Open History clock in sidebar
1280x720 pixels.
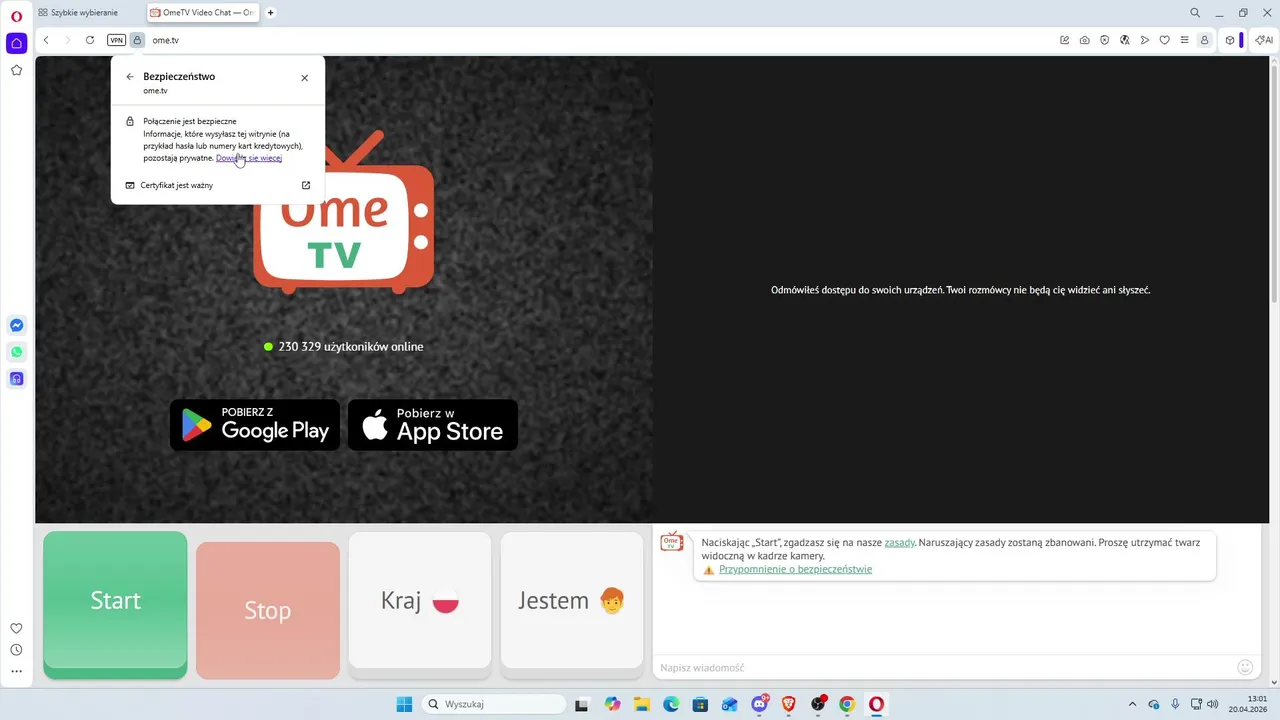click(16, 650)
